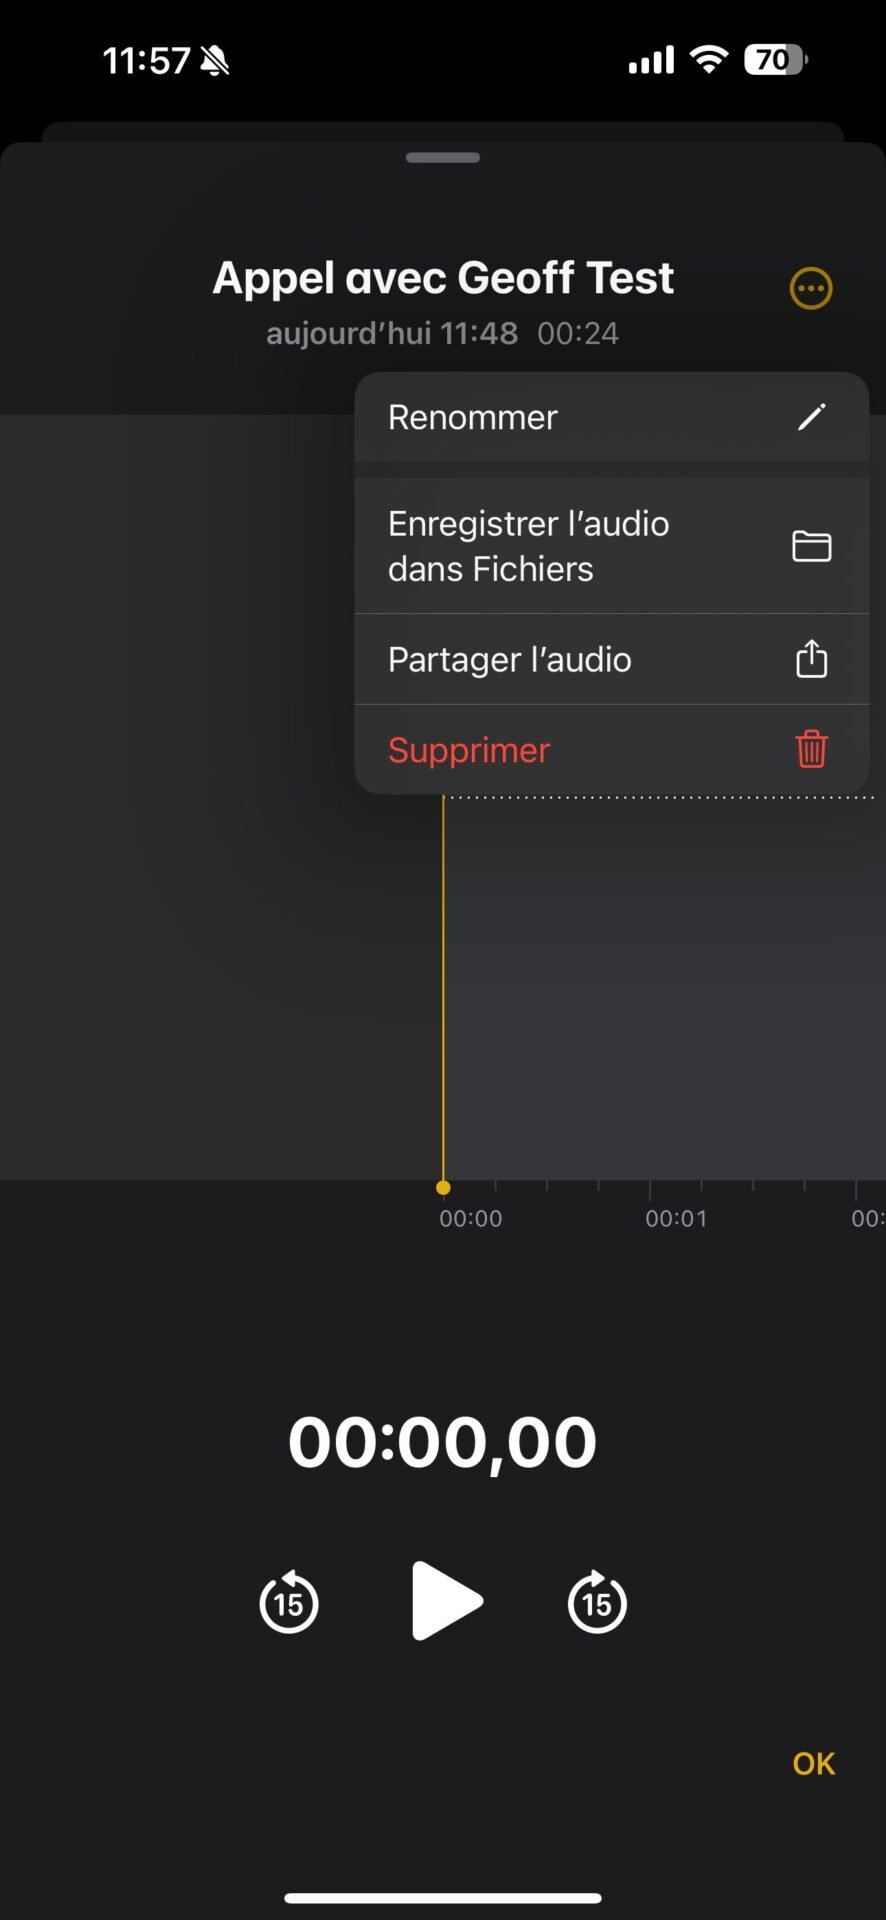This screenshot has width=886, height=1920.
Task: Open the ellipsis more options button
Action: [811, 289]
